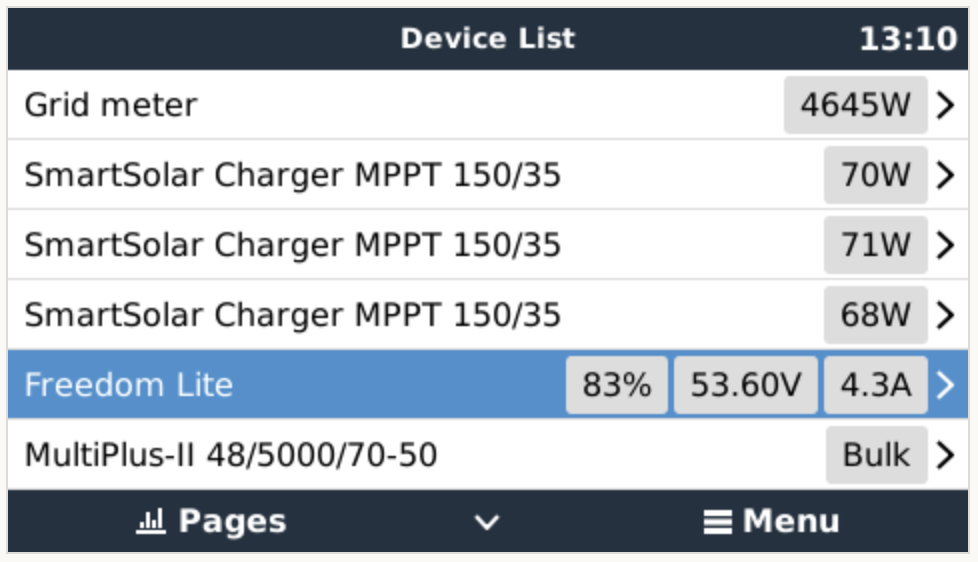978x562 pixels.
Task: Select the Freedom Lite device entry
Action: [129, 385]
